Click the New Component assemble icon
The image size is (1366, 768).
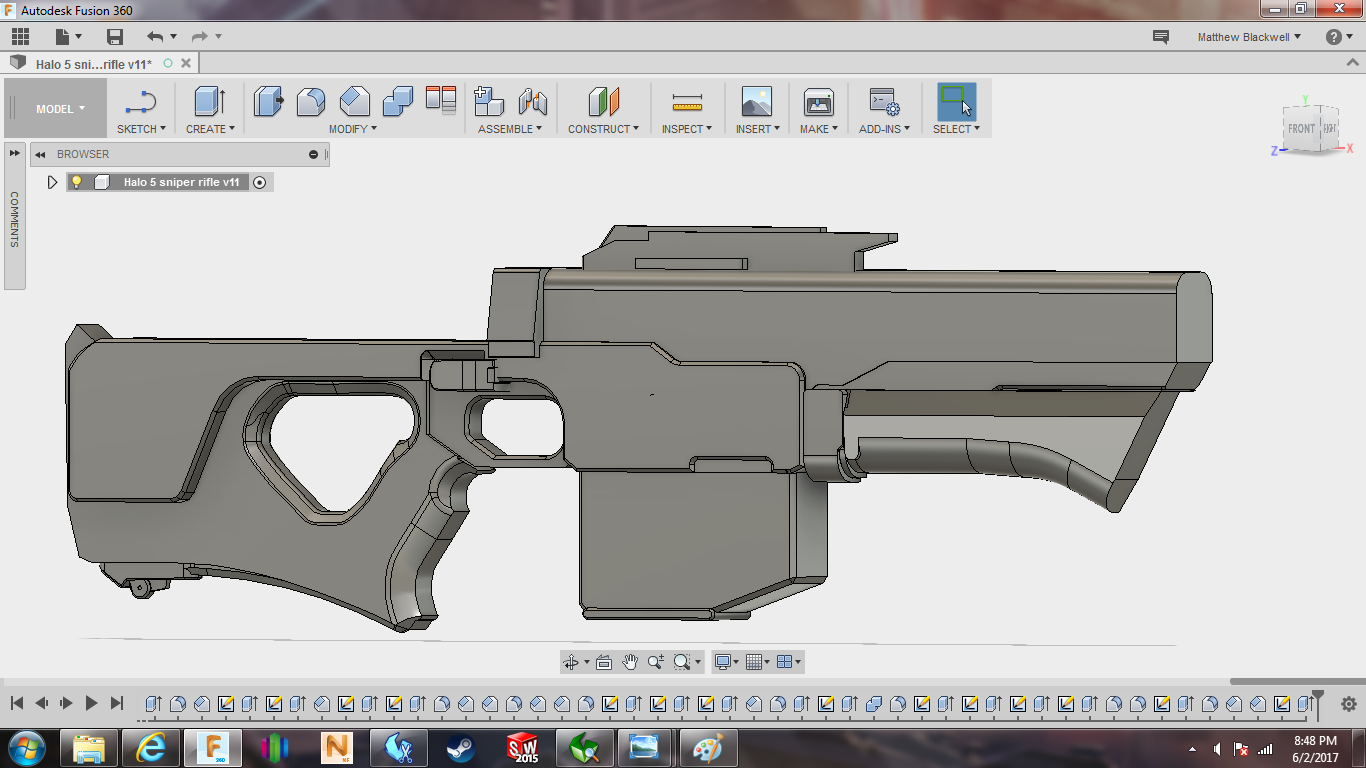point(489,102)
